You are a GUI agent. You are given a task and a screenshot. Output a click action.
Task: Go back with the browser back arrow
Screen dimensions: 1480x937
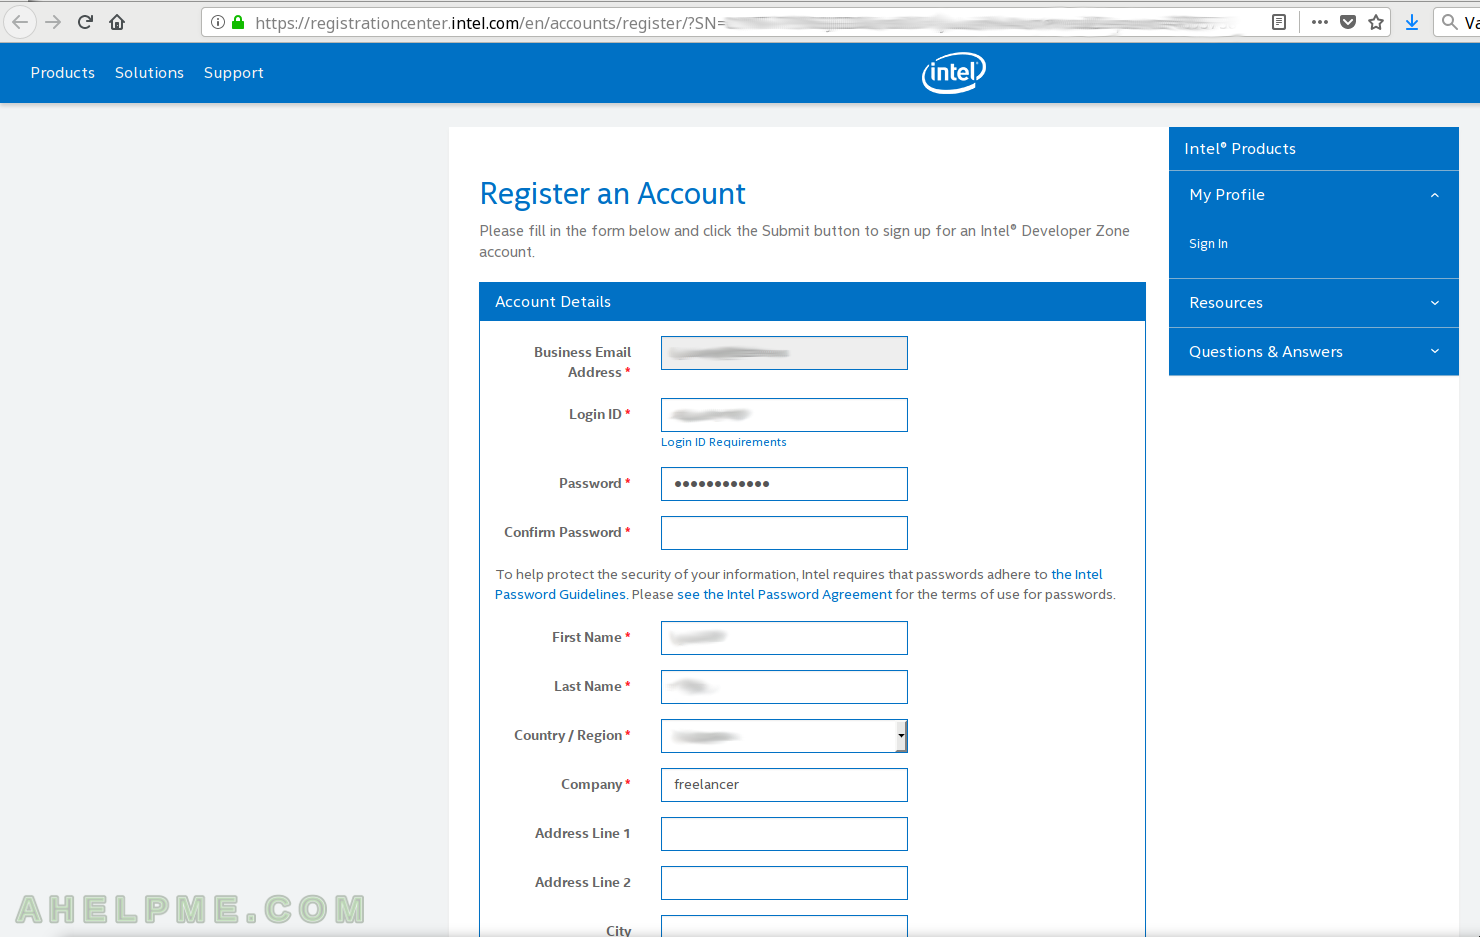point(20,22)
